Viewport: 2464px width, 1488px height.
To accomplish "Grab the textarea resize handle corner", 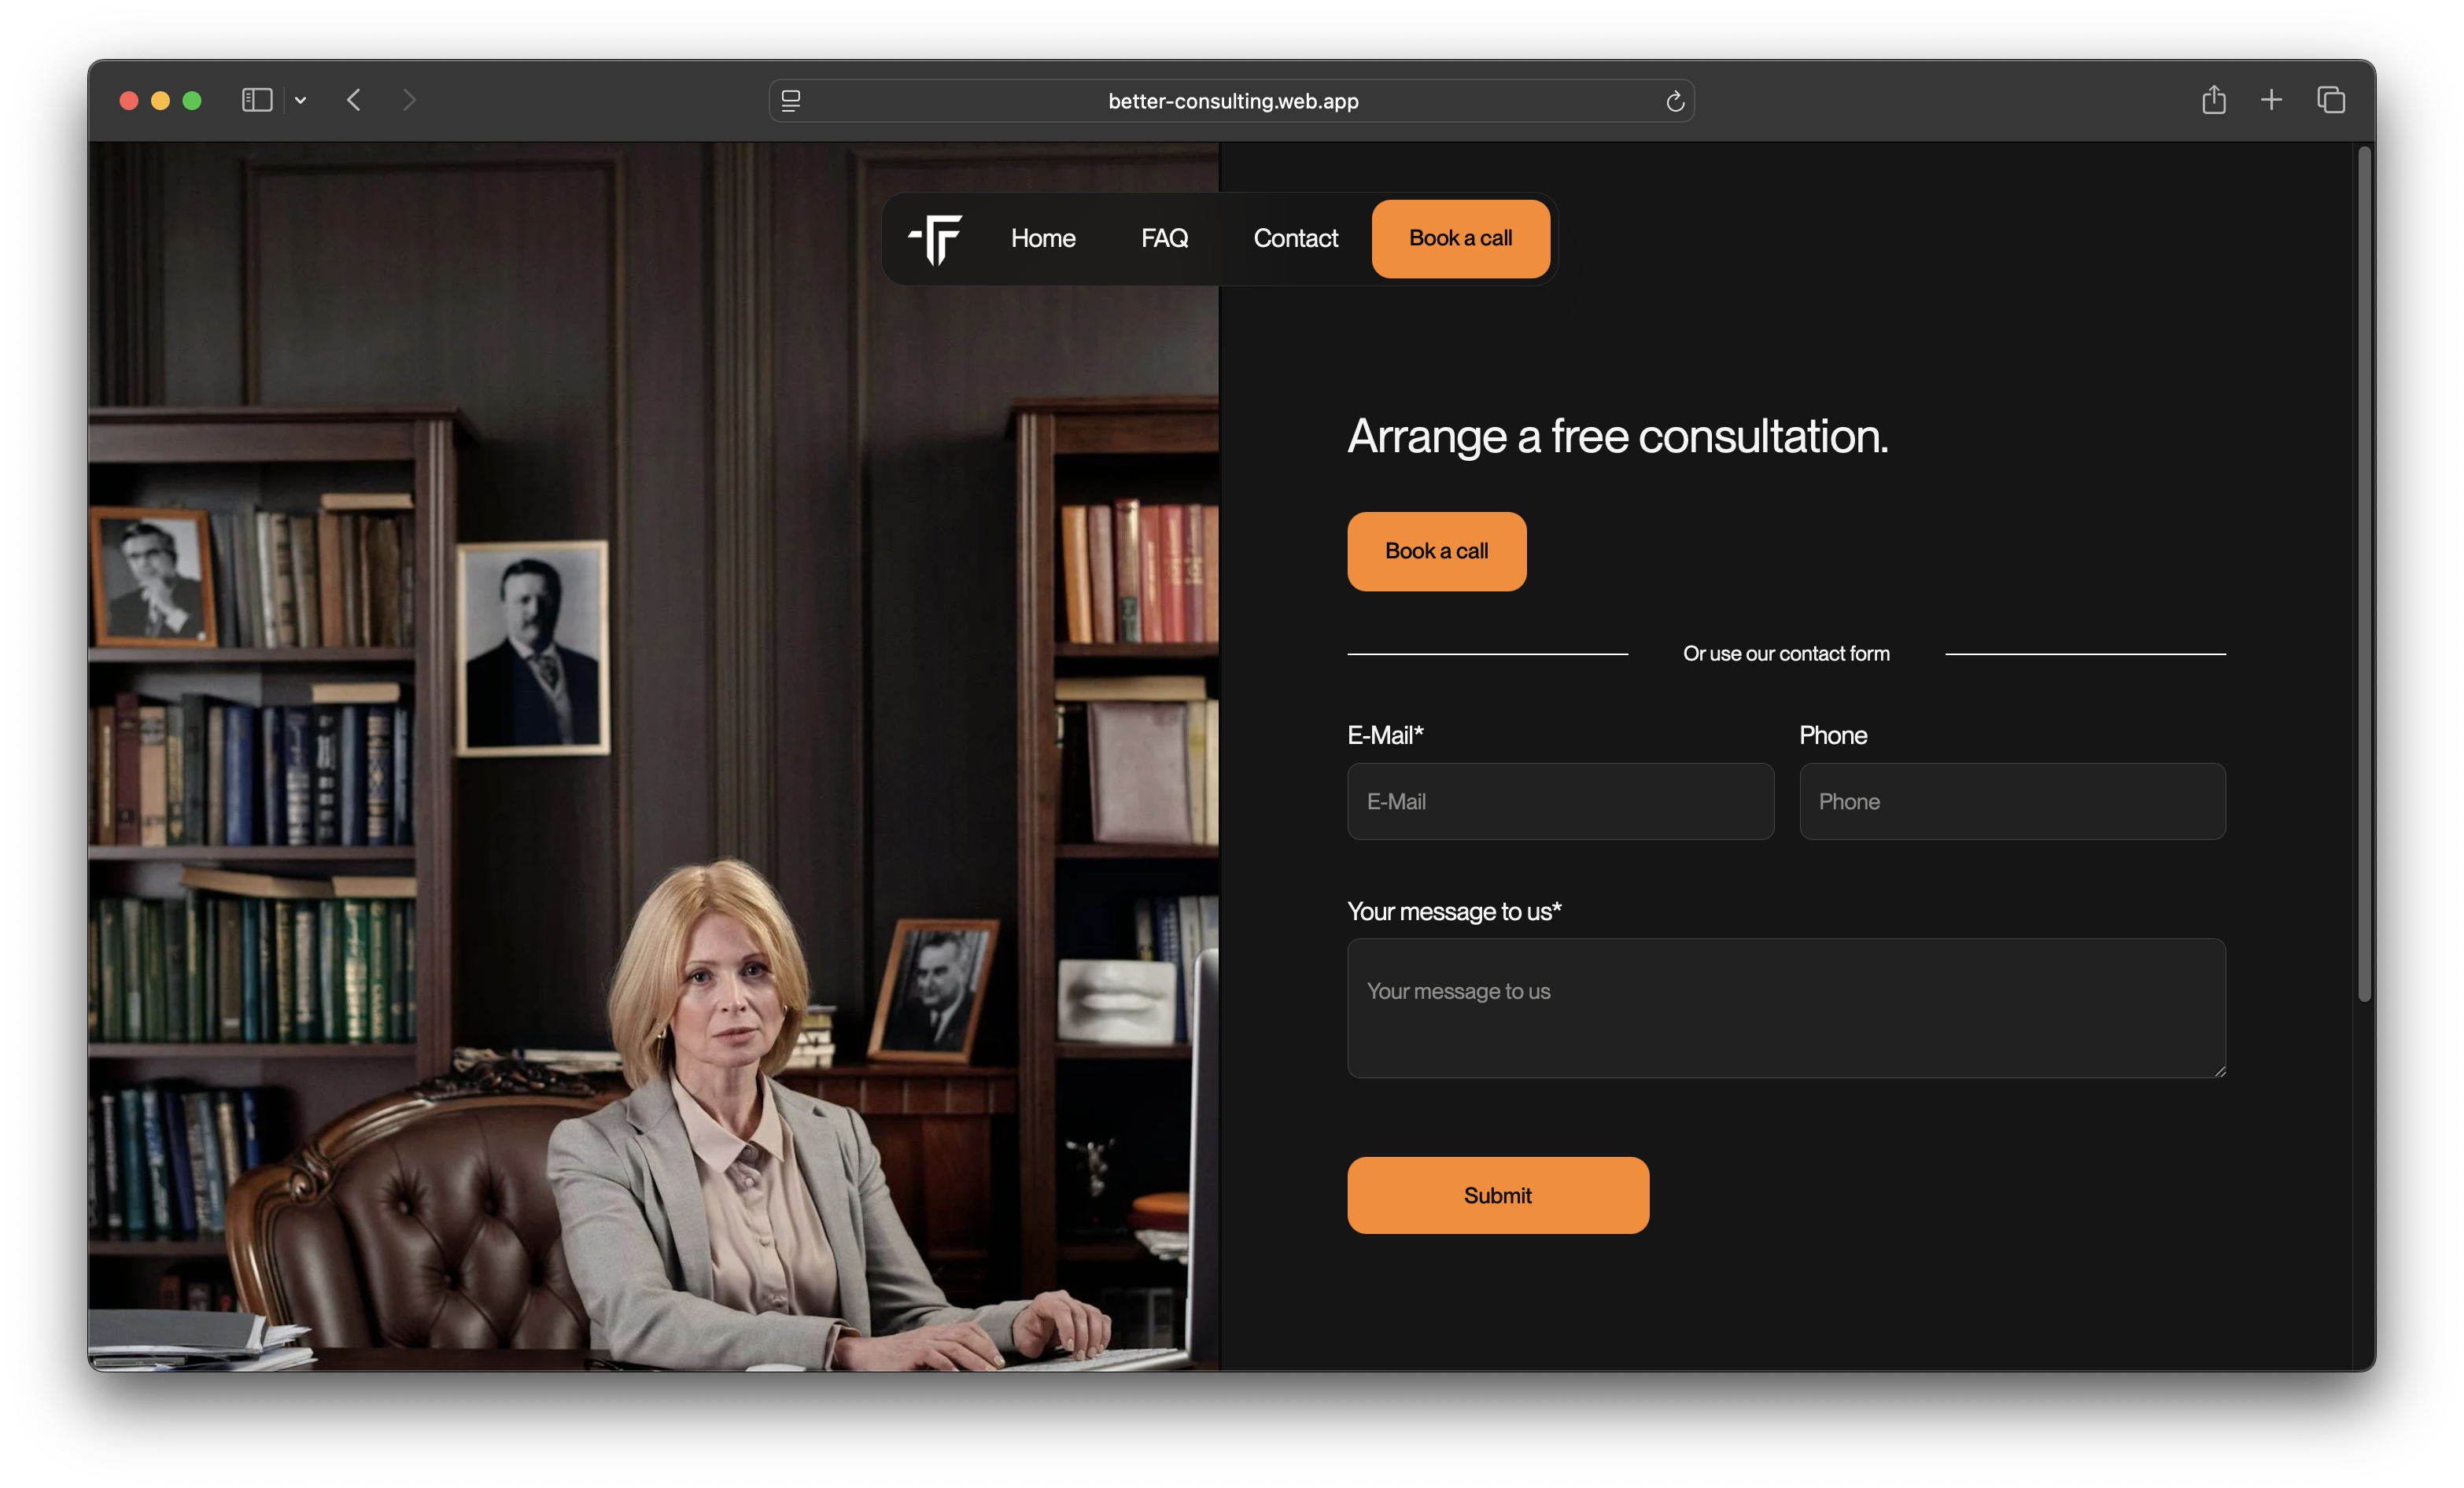I will tap(2219, 1070).
